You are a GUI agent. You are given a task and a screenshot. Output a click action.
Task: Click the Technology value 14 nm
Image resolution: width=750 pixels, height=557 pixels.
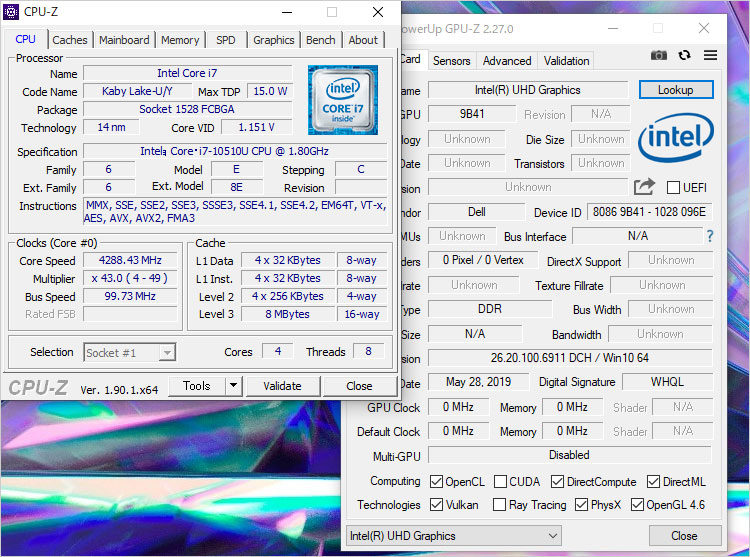click(111, 127)
